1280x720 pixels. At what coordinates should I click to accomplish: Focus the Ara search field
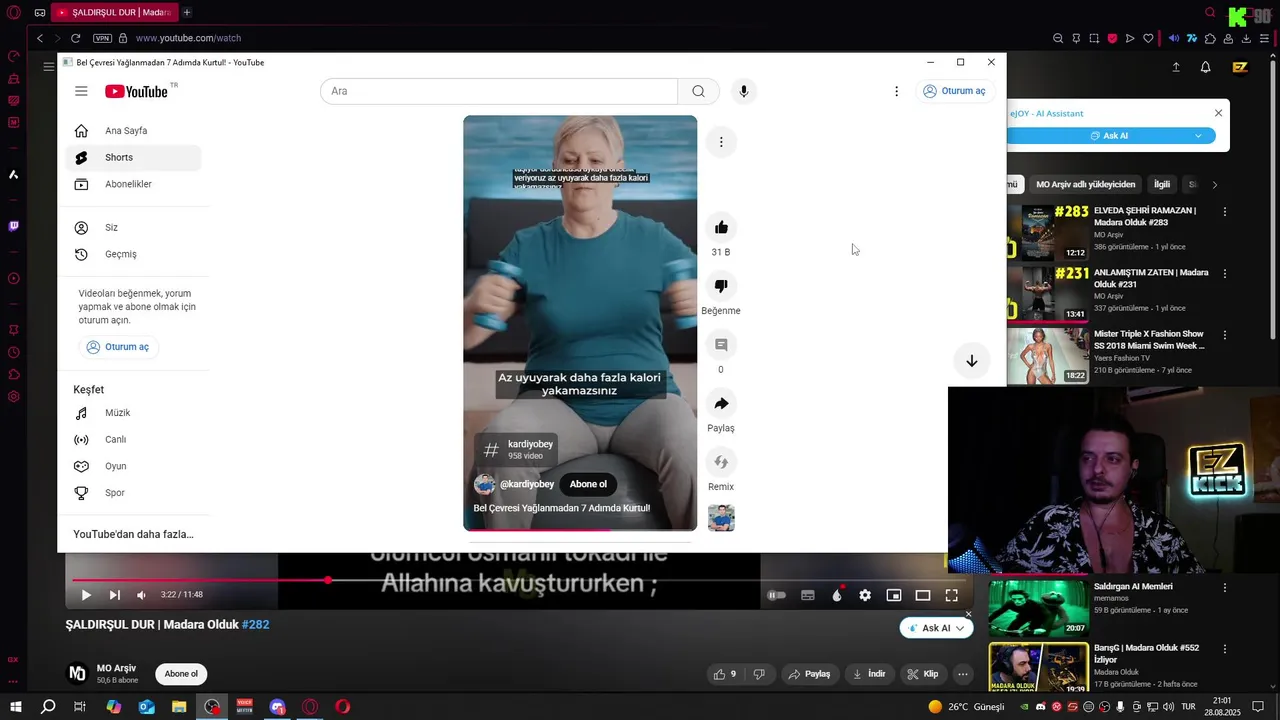point(499,91)
